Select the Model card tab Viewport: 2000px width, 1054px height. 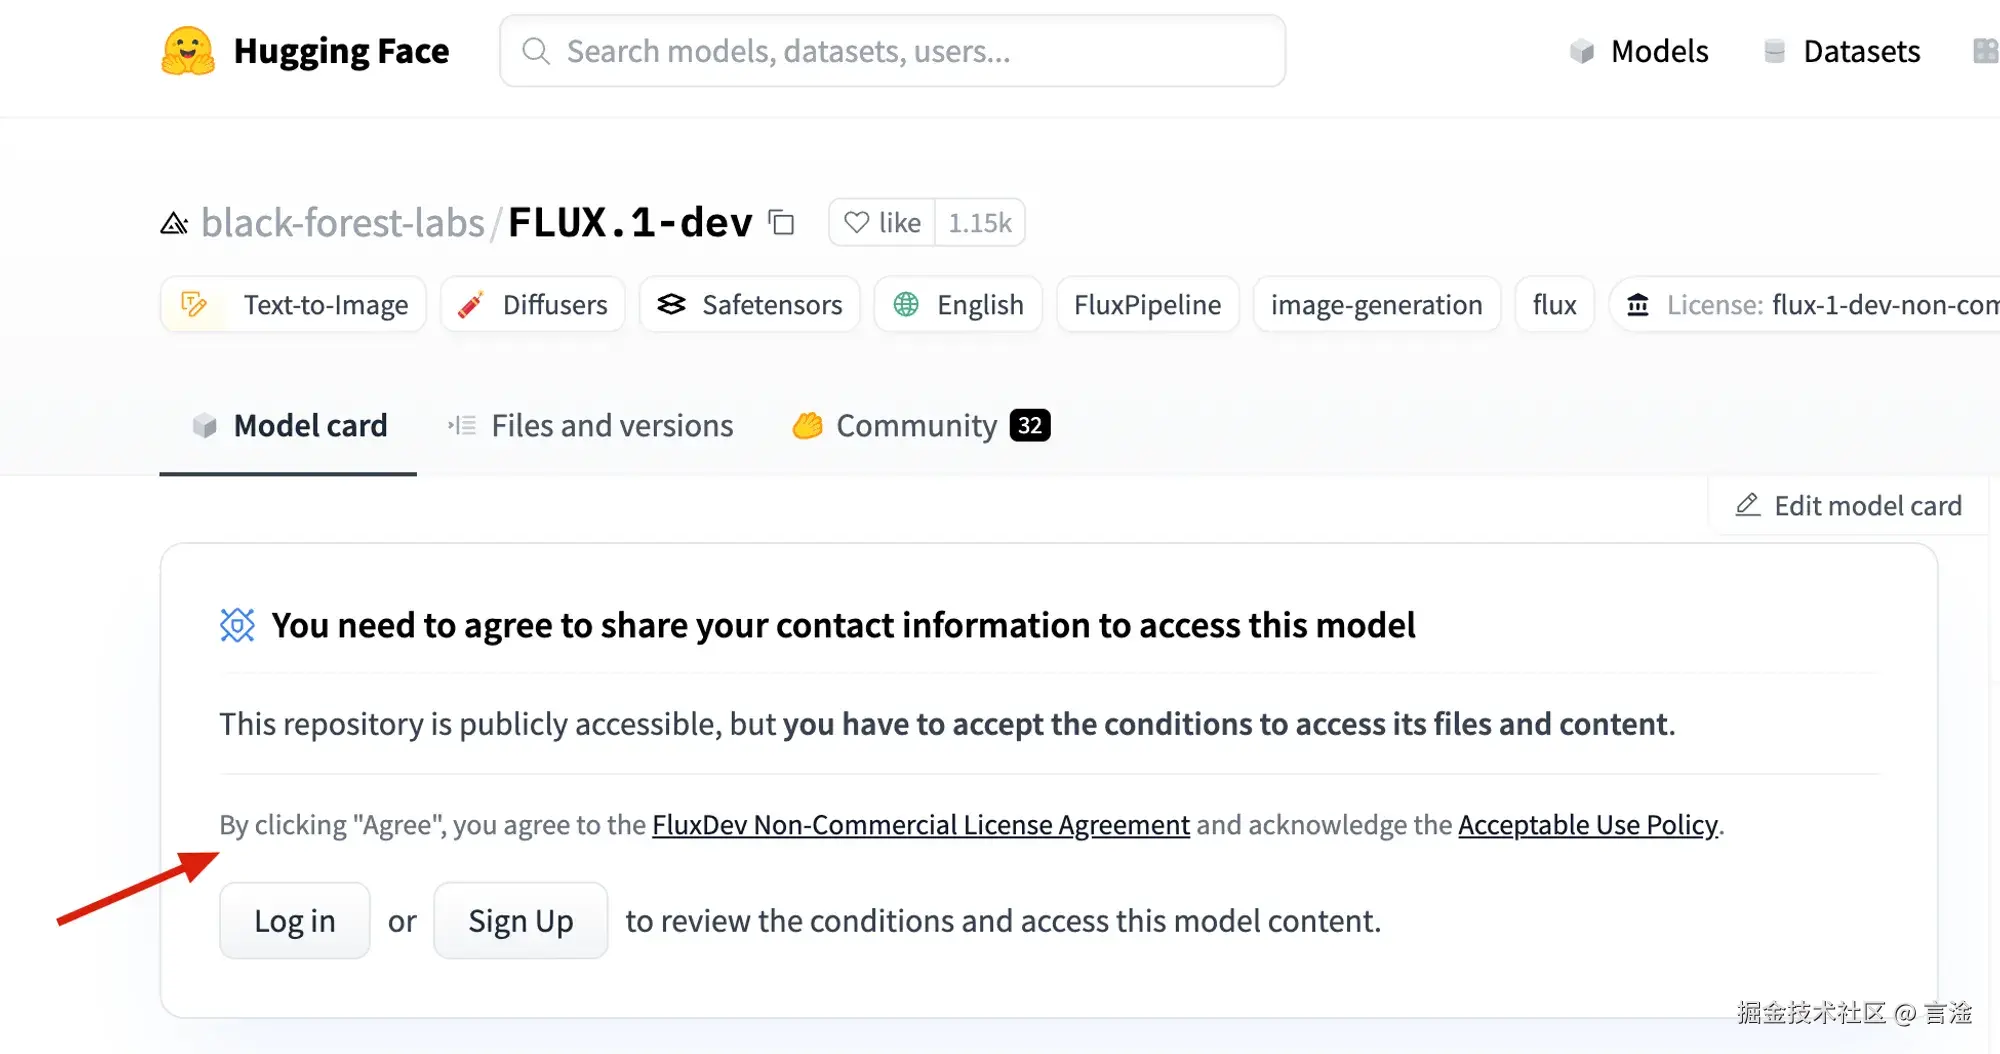click(x=289, y=426)
